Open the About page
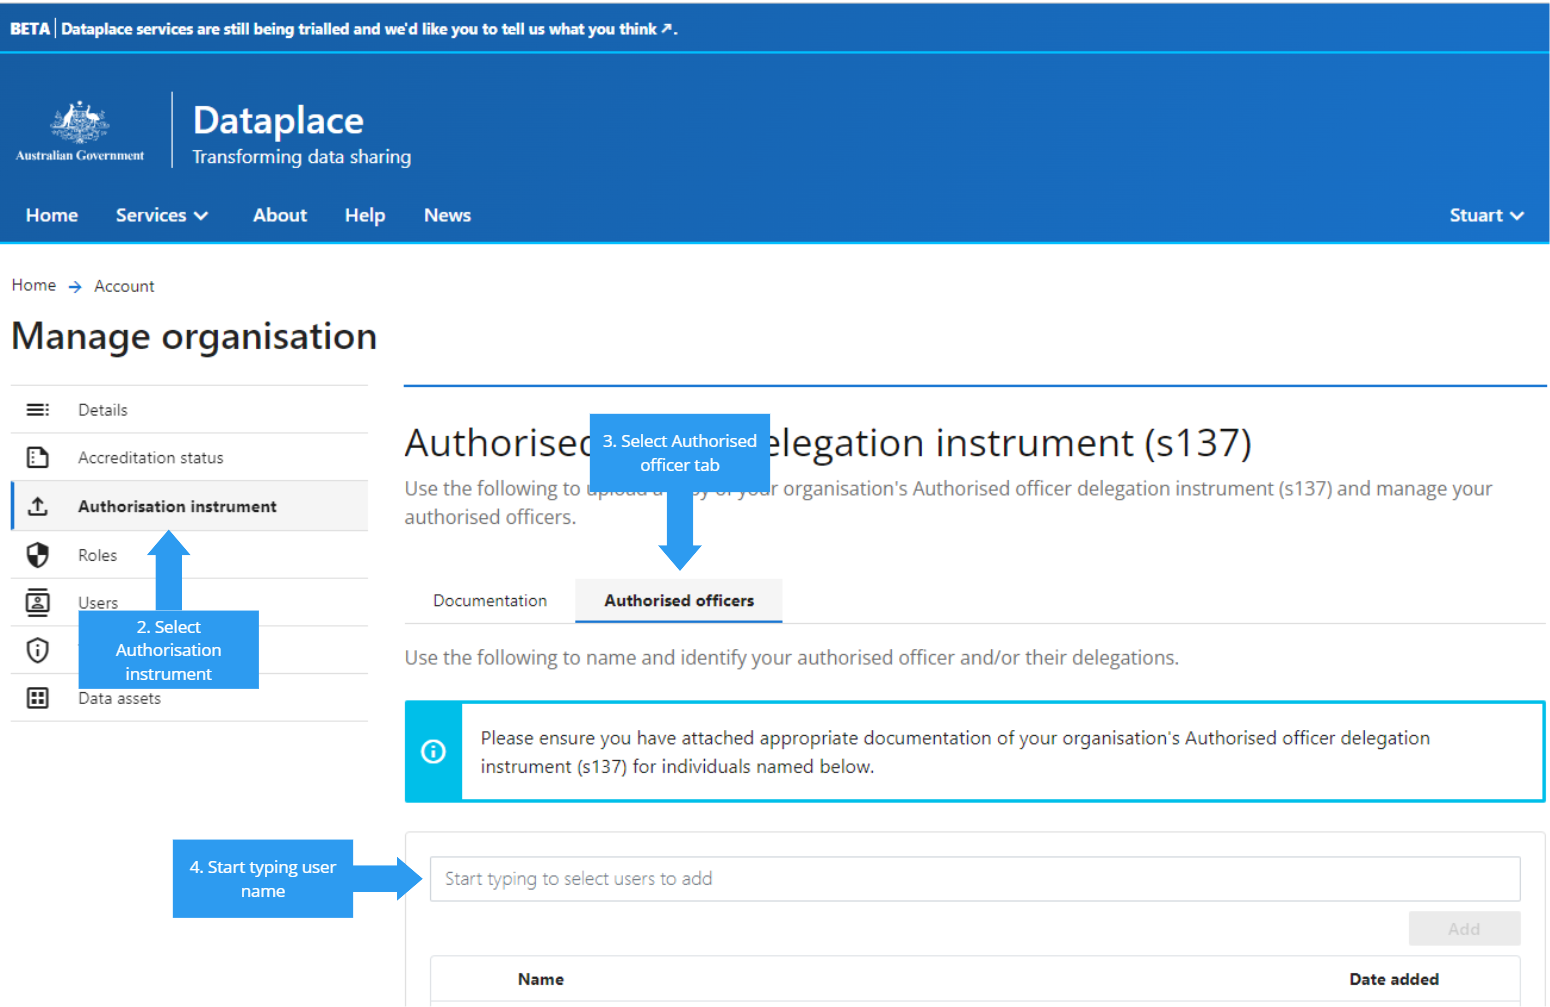The height and width of the screenshot is (1007, 1550). tap(280, 215)
